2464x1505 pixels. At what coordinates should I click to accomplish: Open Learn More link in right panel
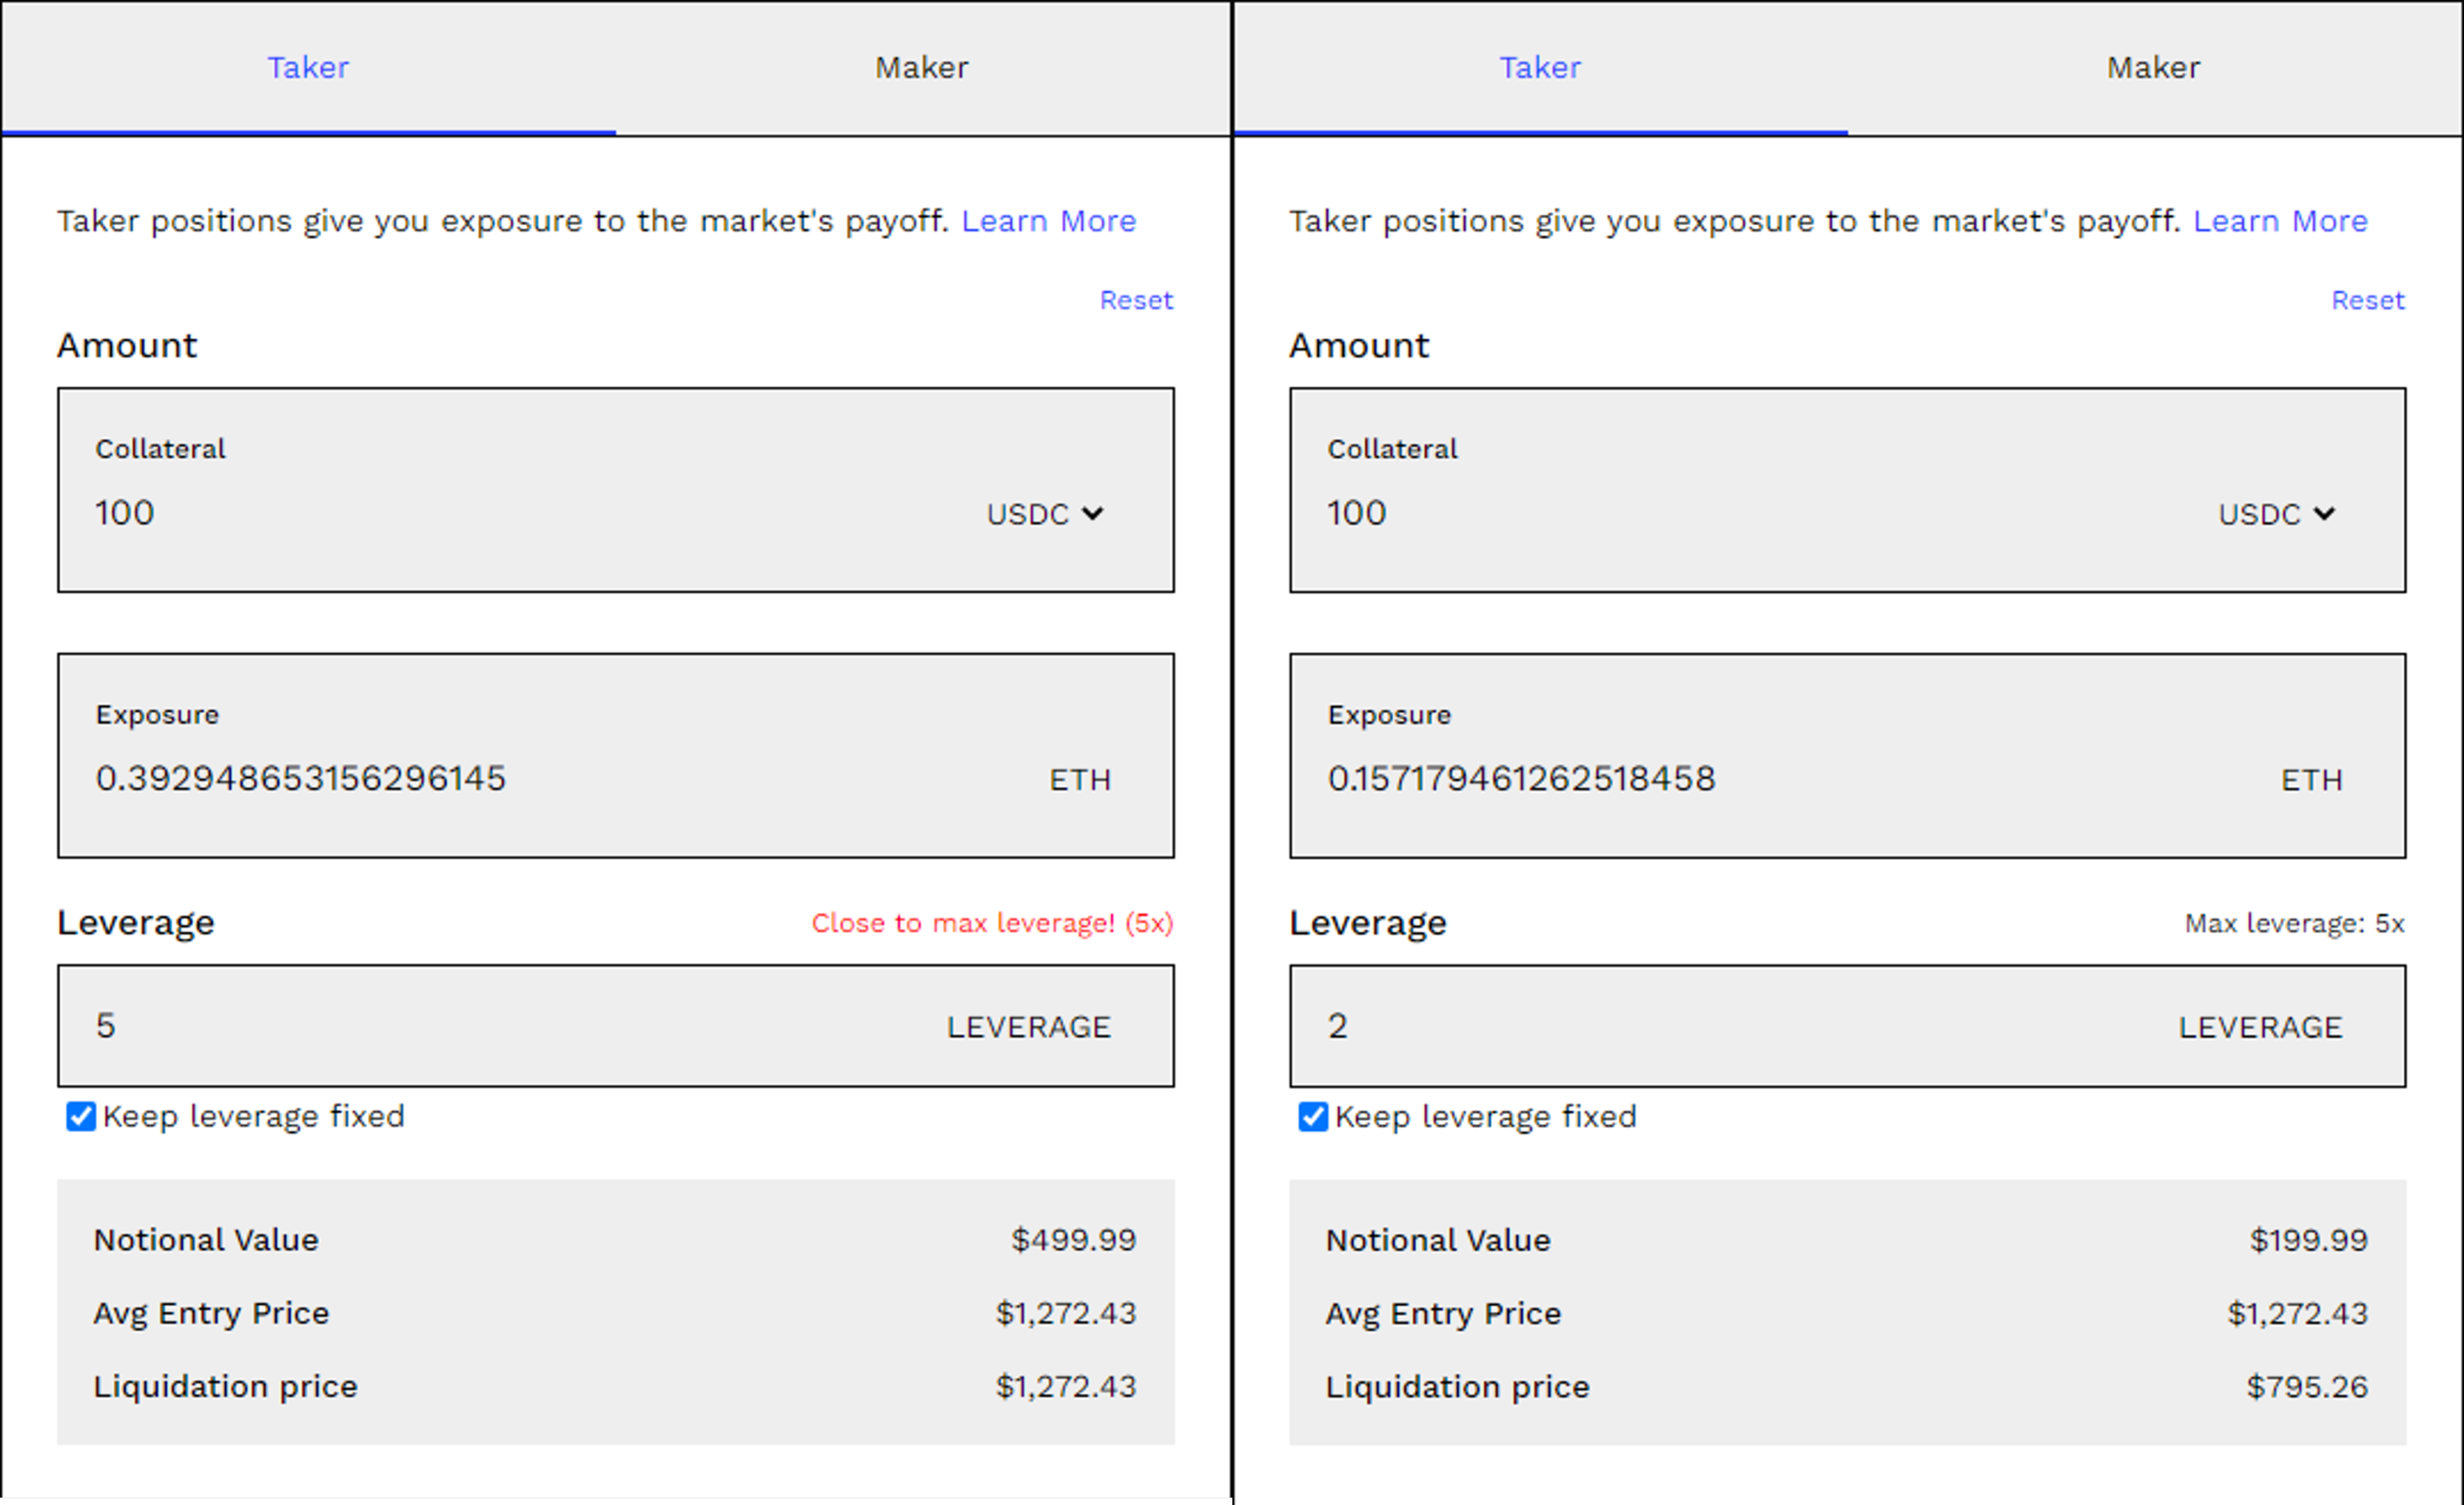[2280, 221]
